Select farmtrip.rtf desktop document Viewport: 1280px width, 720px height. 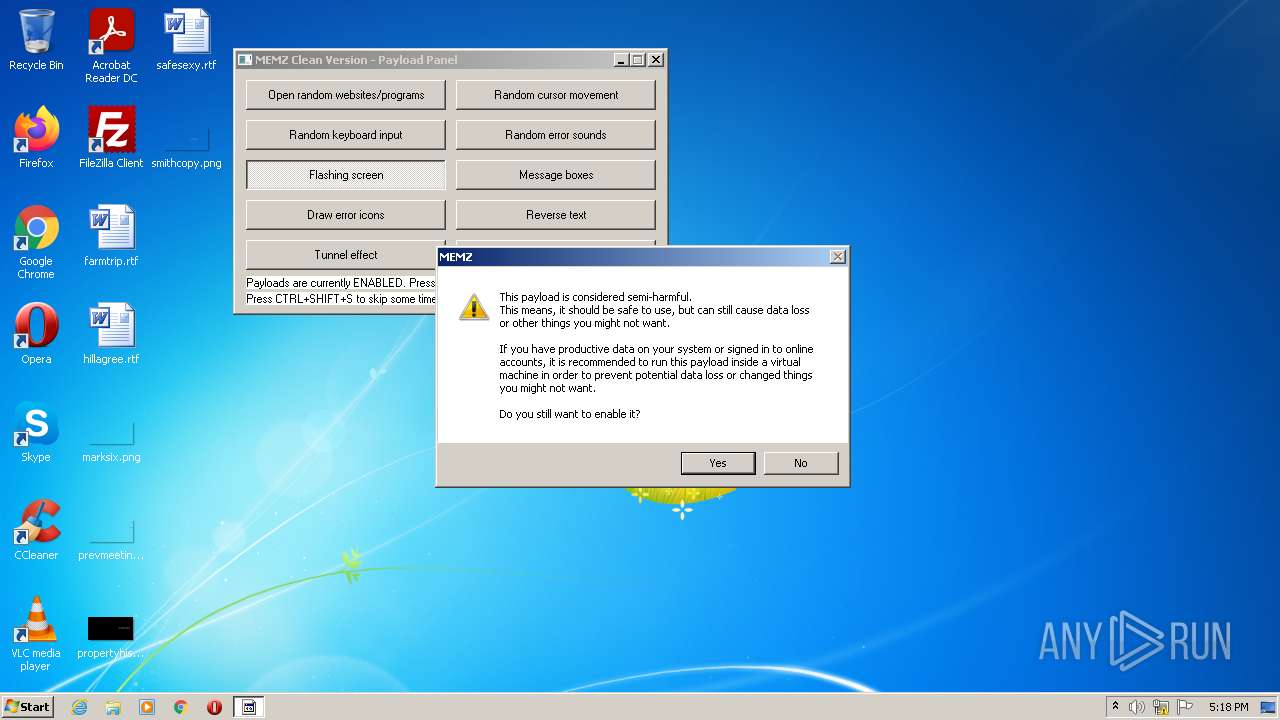click(111, 236)
